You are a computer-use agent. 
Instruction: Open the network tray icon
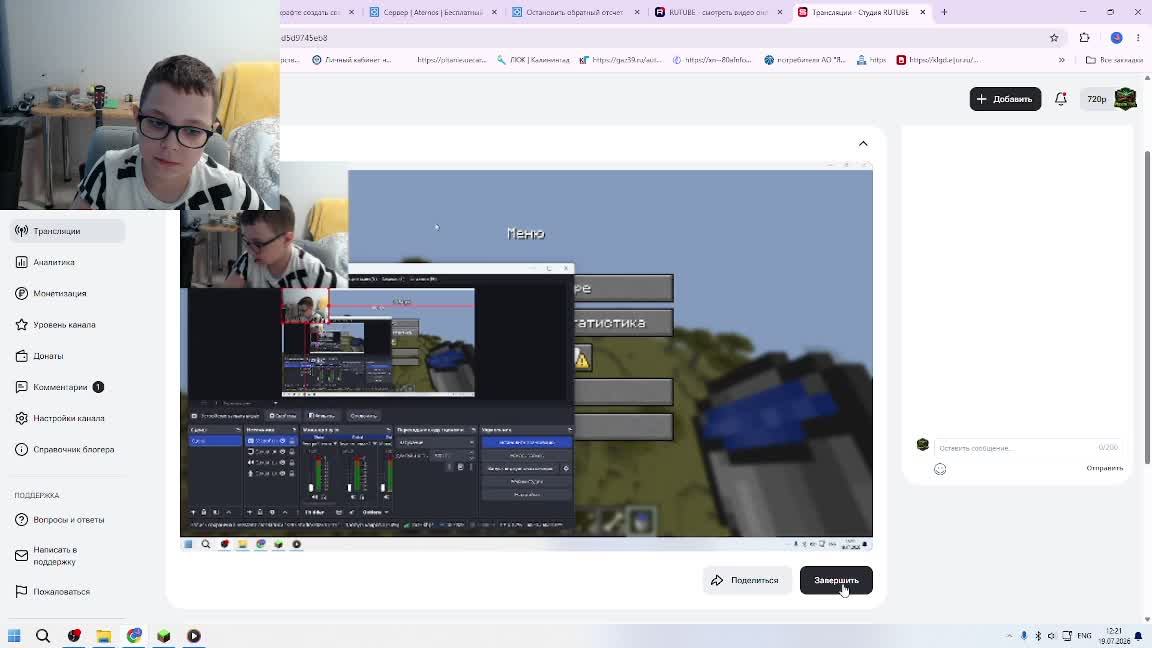[x=1067, y=636]
